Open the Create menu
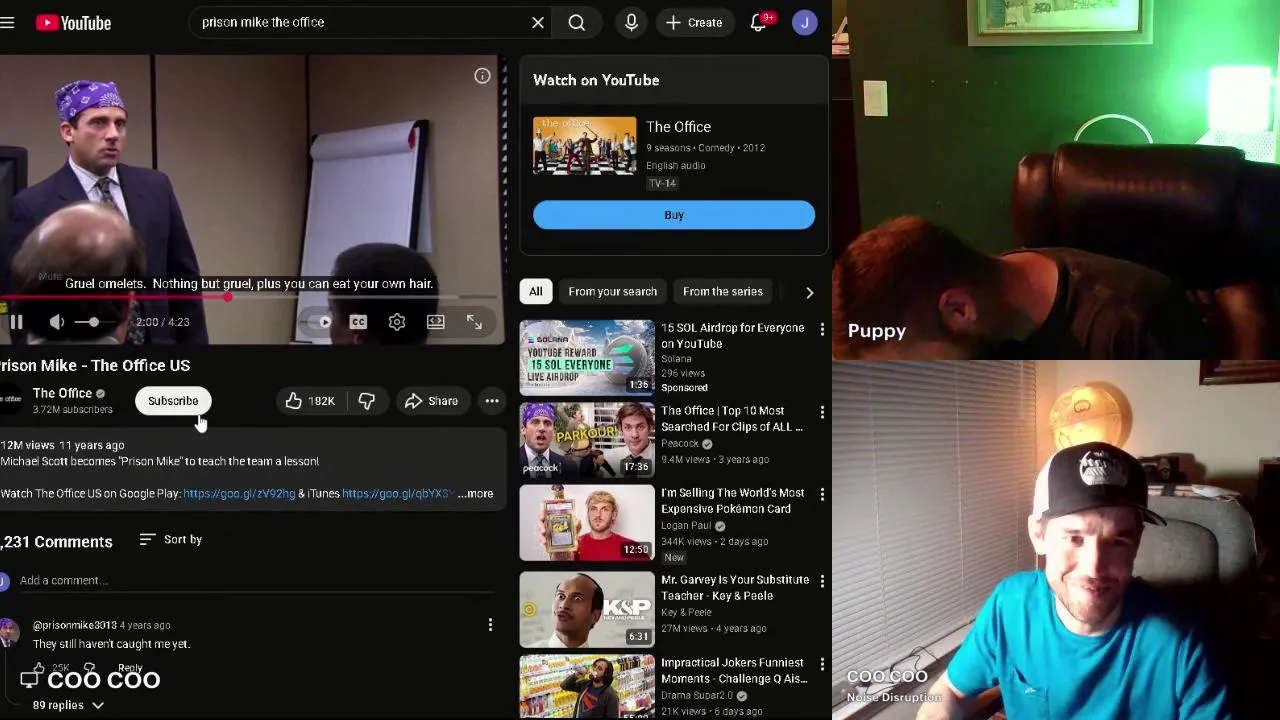Screen dimensions: 1280x720 [x=695, y=22]
